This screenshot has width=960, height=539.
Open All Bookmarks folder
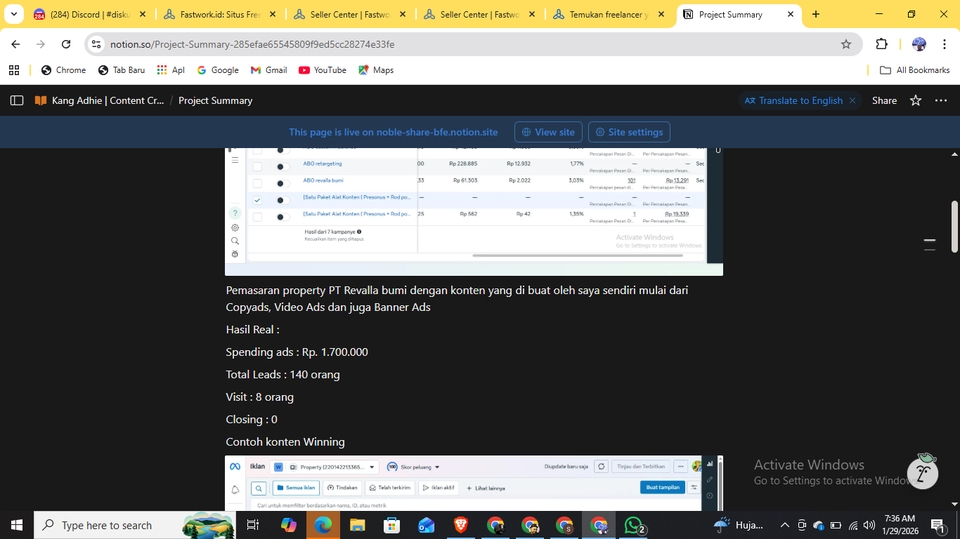point(915,70)
